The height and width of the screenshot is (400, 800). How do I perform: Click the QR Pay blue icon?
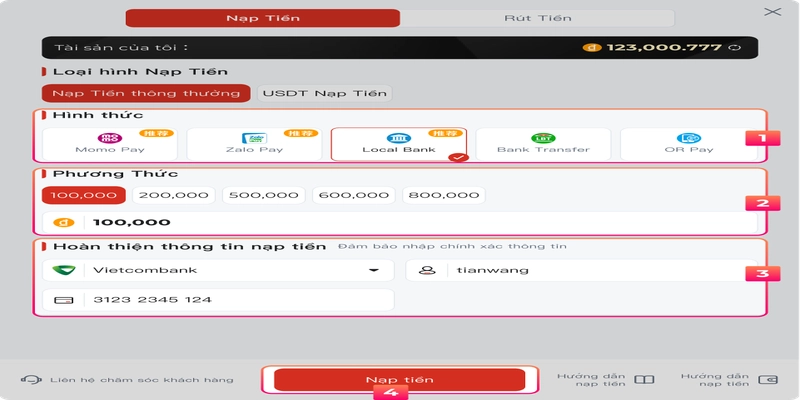pos(689,138)
